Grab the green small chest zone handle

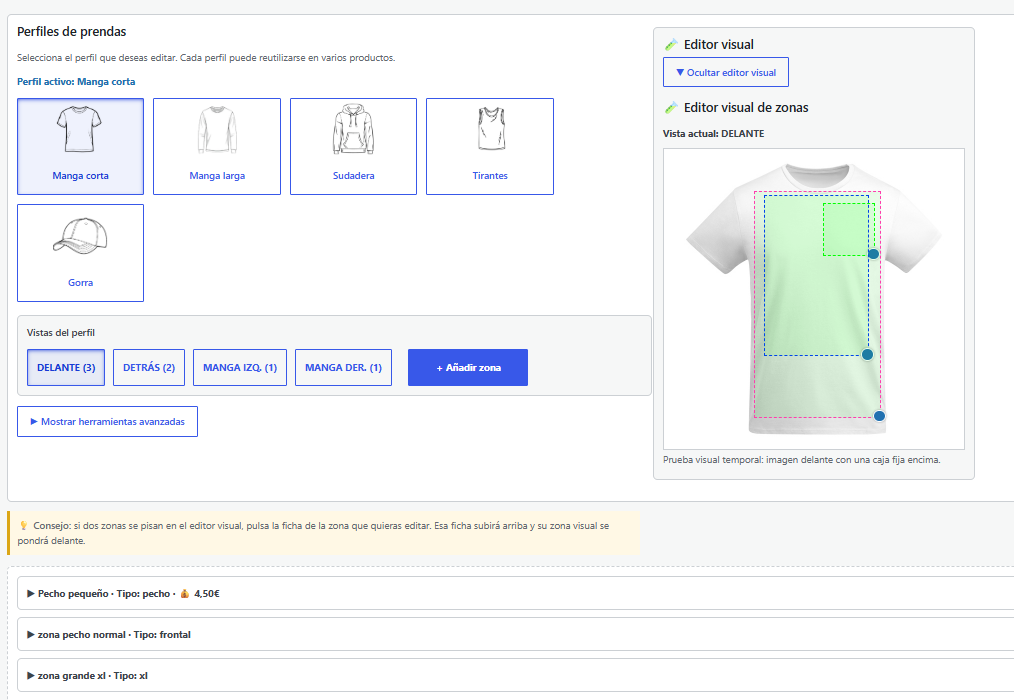873,254
